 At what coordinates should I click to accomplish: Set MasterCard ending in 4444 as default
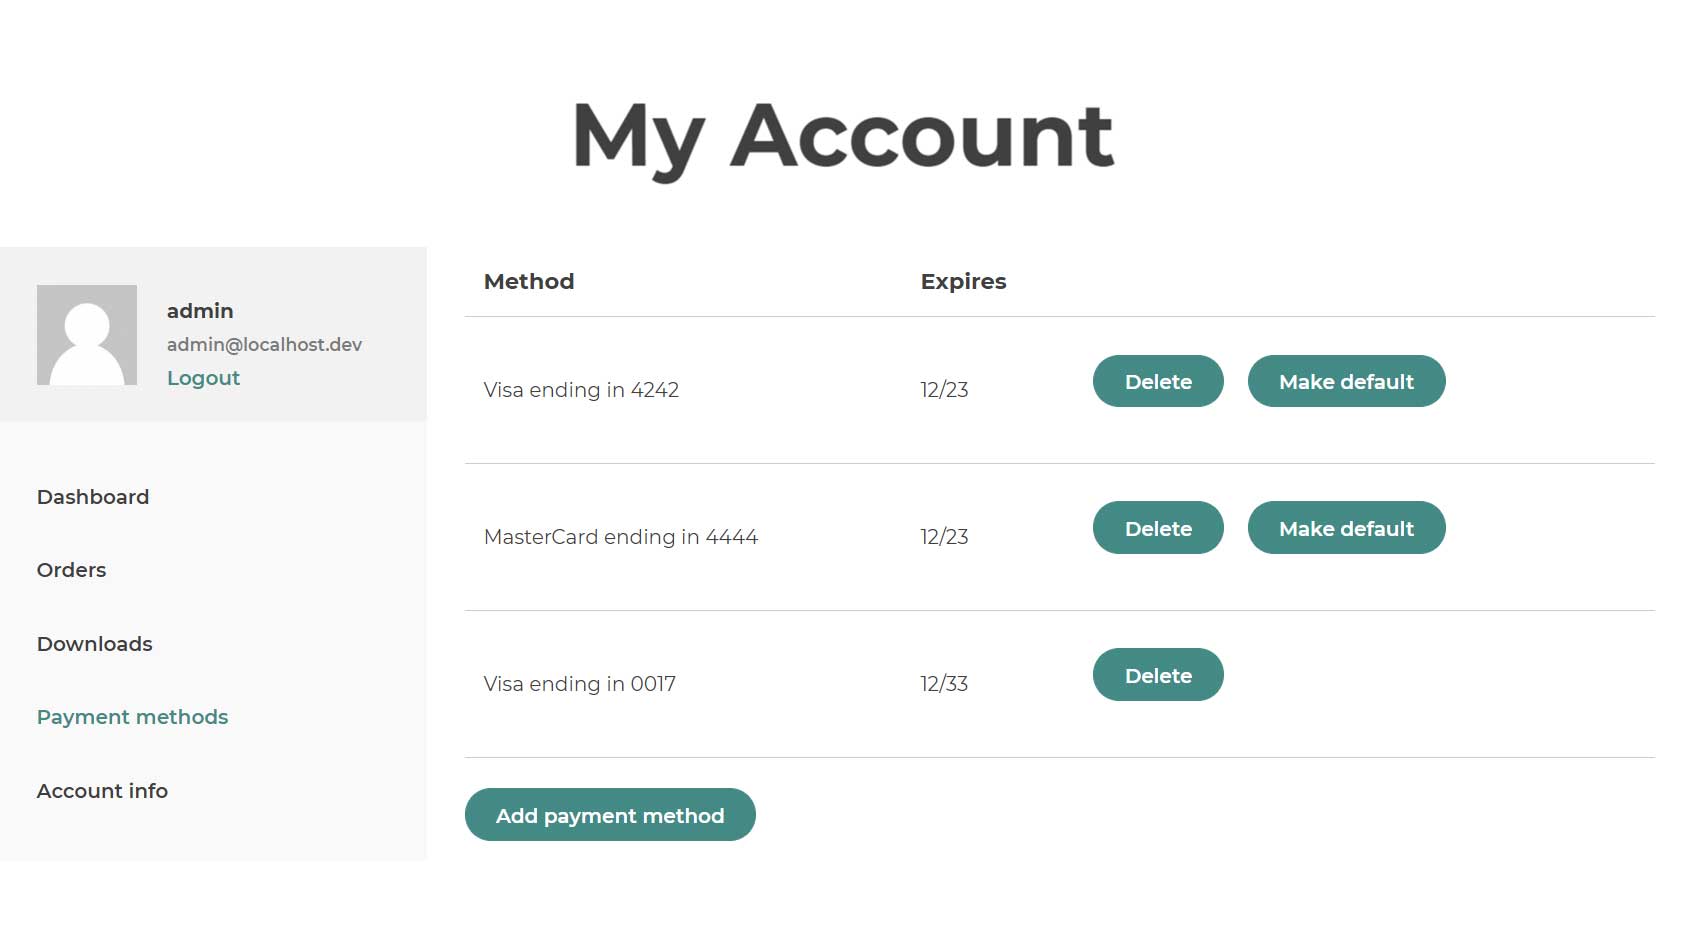click(x=1346, y=528)
